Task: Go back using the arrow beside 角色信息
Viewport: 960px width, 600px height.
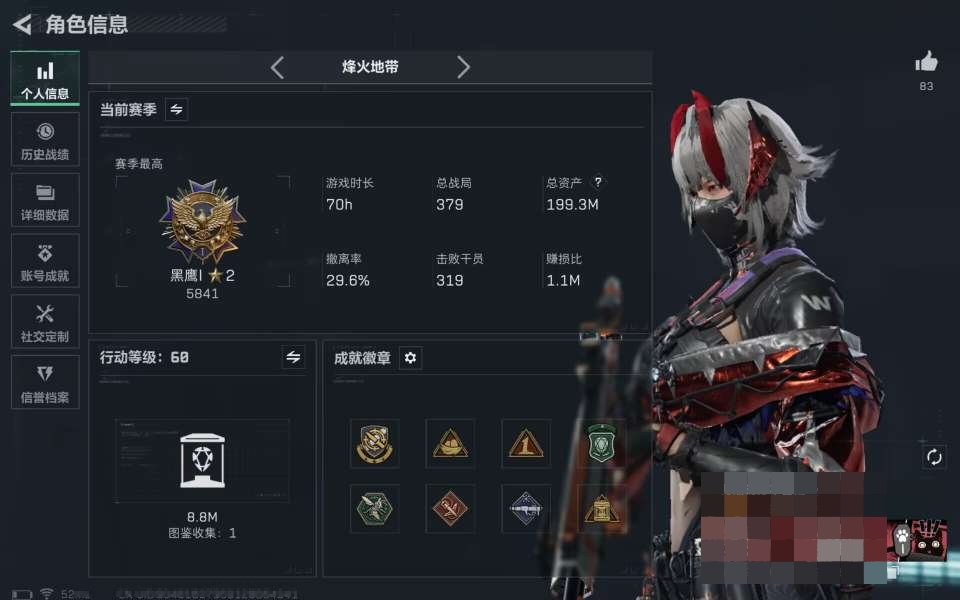Action: pos(23,24)
